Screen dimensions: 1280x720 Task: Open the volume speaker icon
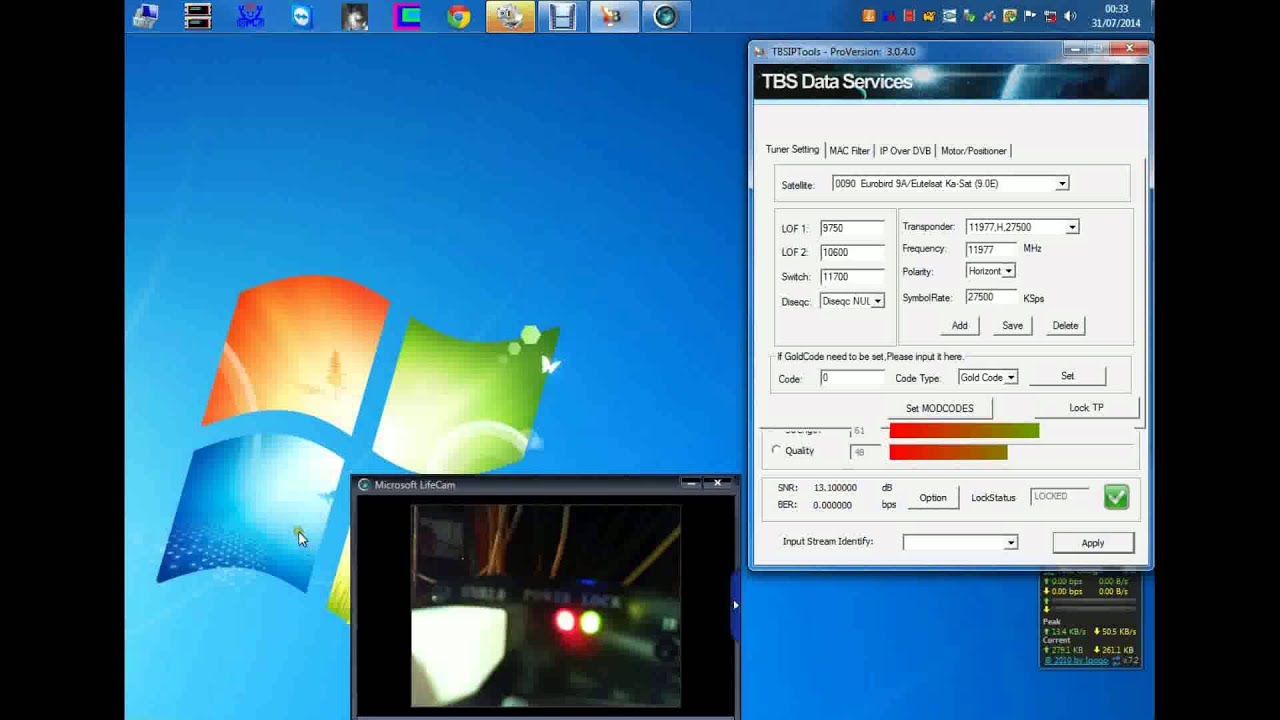(x=1070, y=16)
